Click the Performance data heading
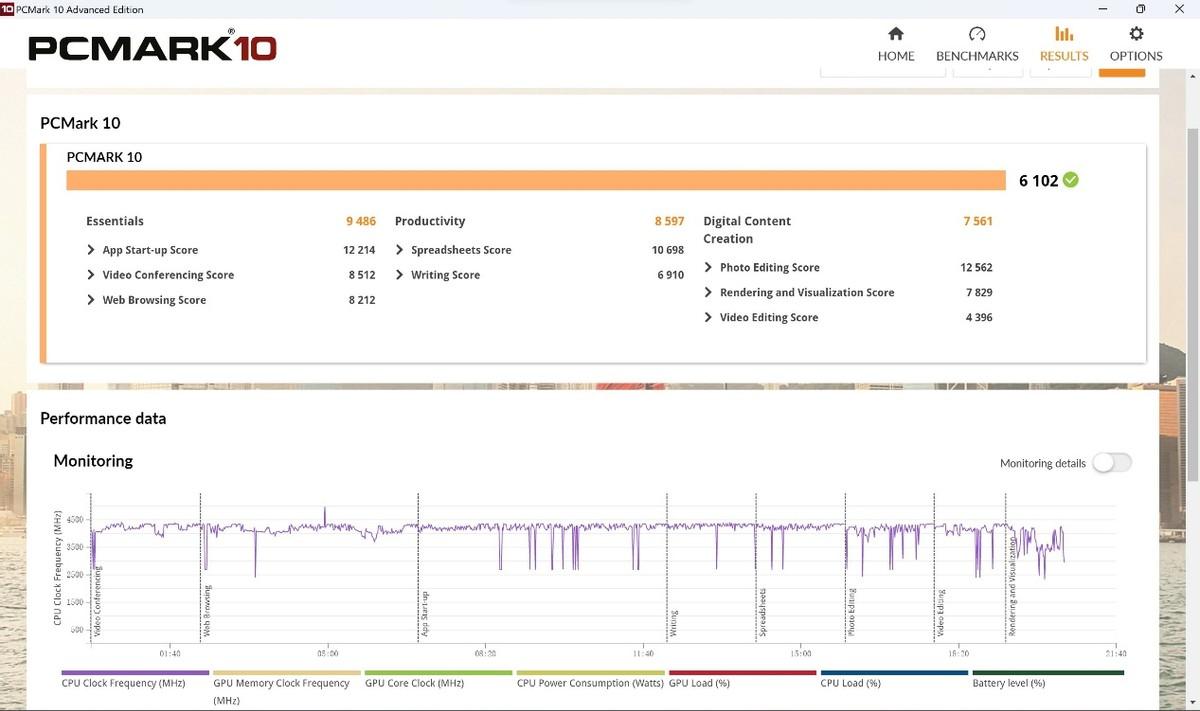 tap(103, 419)
